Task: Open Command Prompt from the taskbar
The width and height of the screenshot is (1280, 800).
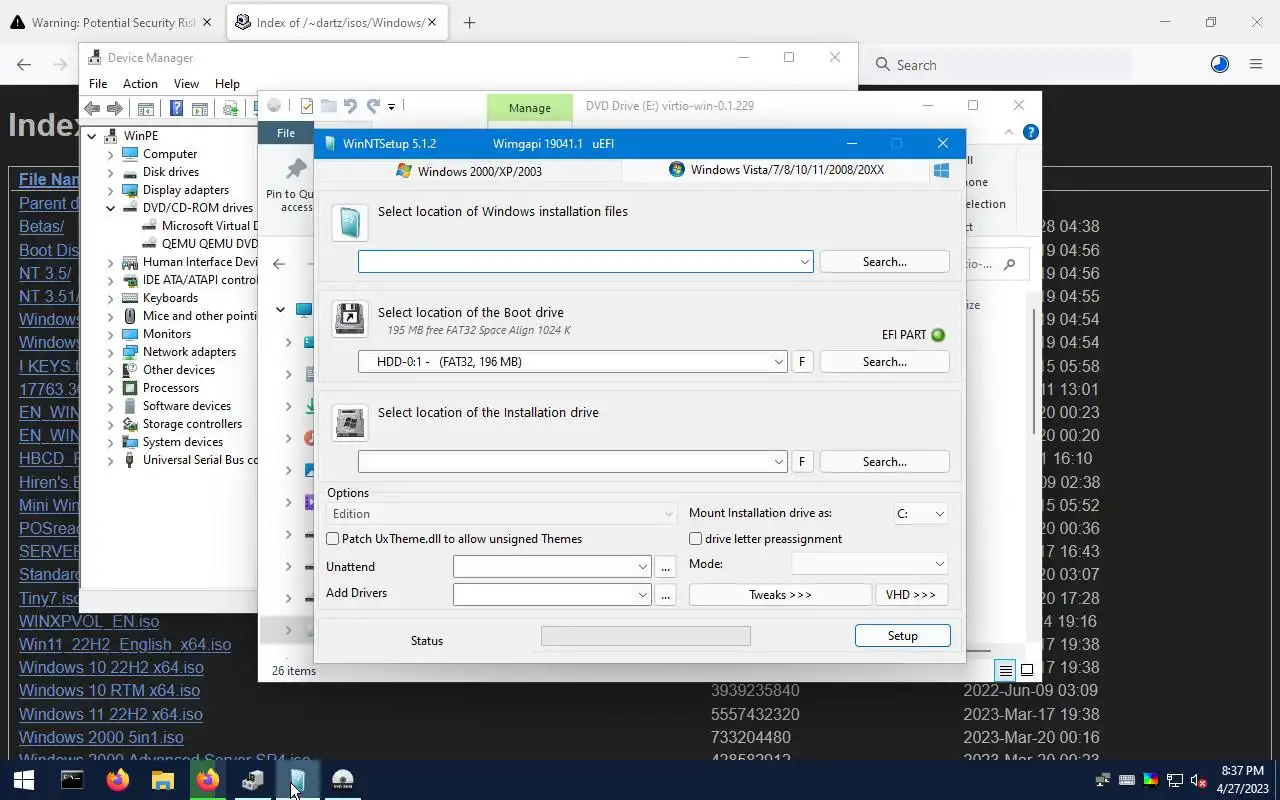Action: pyautogui.click(x=72, y=780)
